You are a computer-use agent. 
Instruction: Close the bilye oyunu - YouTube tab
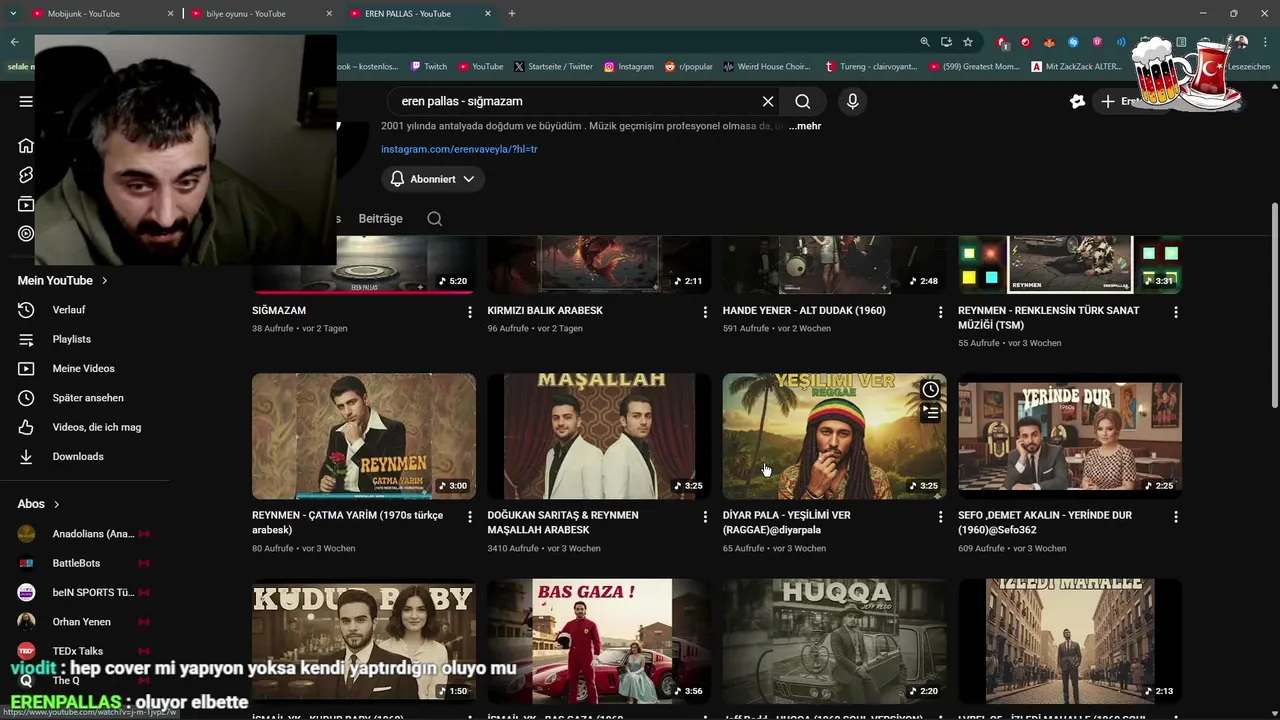[329, 14]
